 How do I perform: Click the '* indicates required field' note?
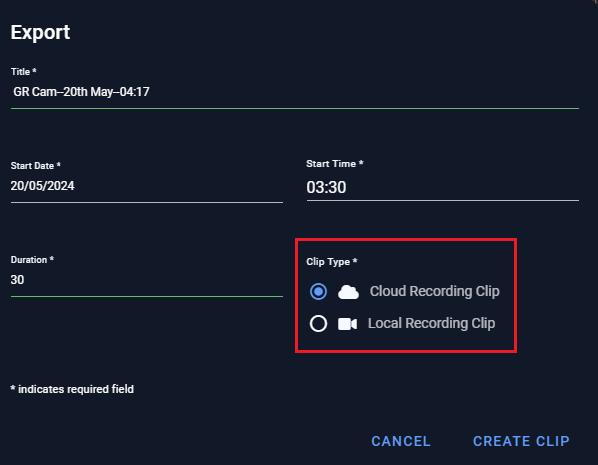coord(72,389)
